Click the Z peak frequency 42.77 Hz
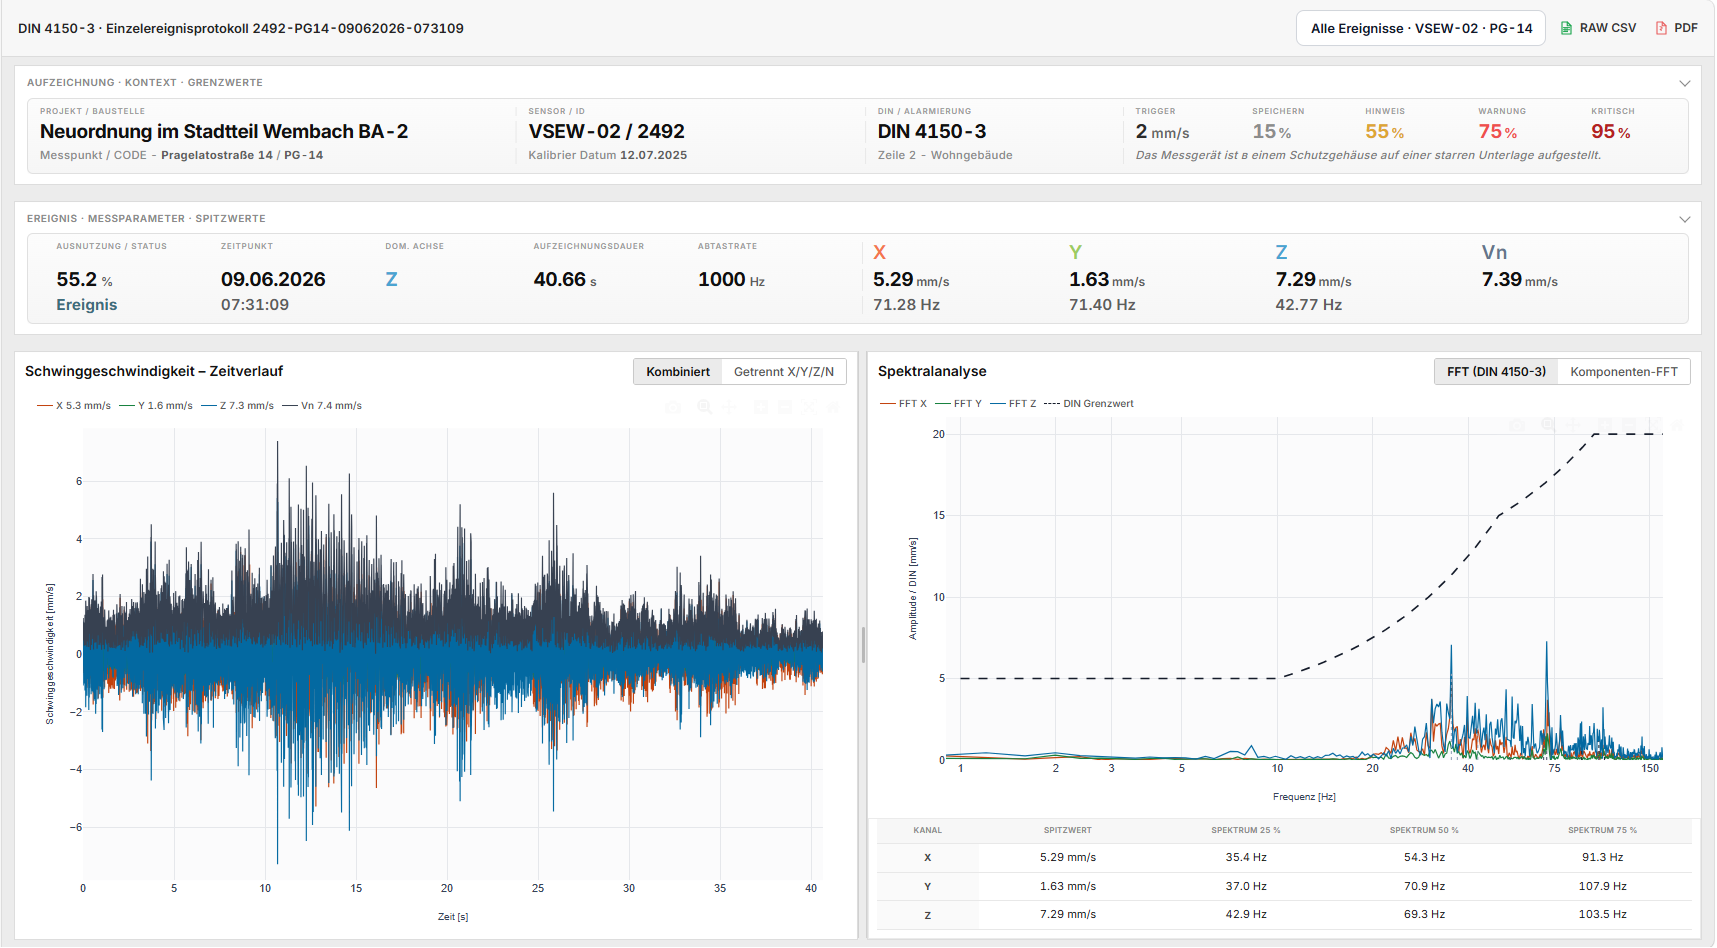Viewport: 1717px width, 948px height. pyautogui.click(x=1308, y=305)
